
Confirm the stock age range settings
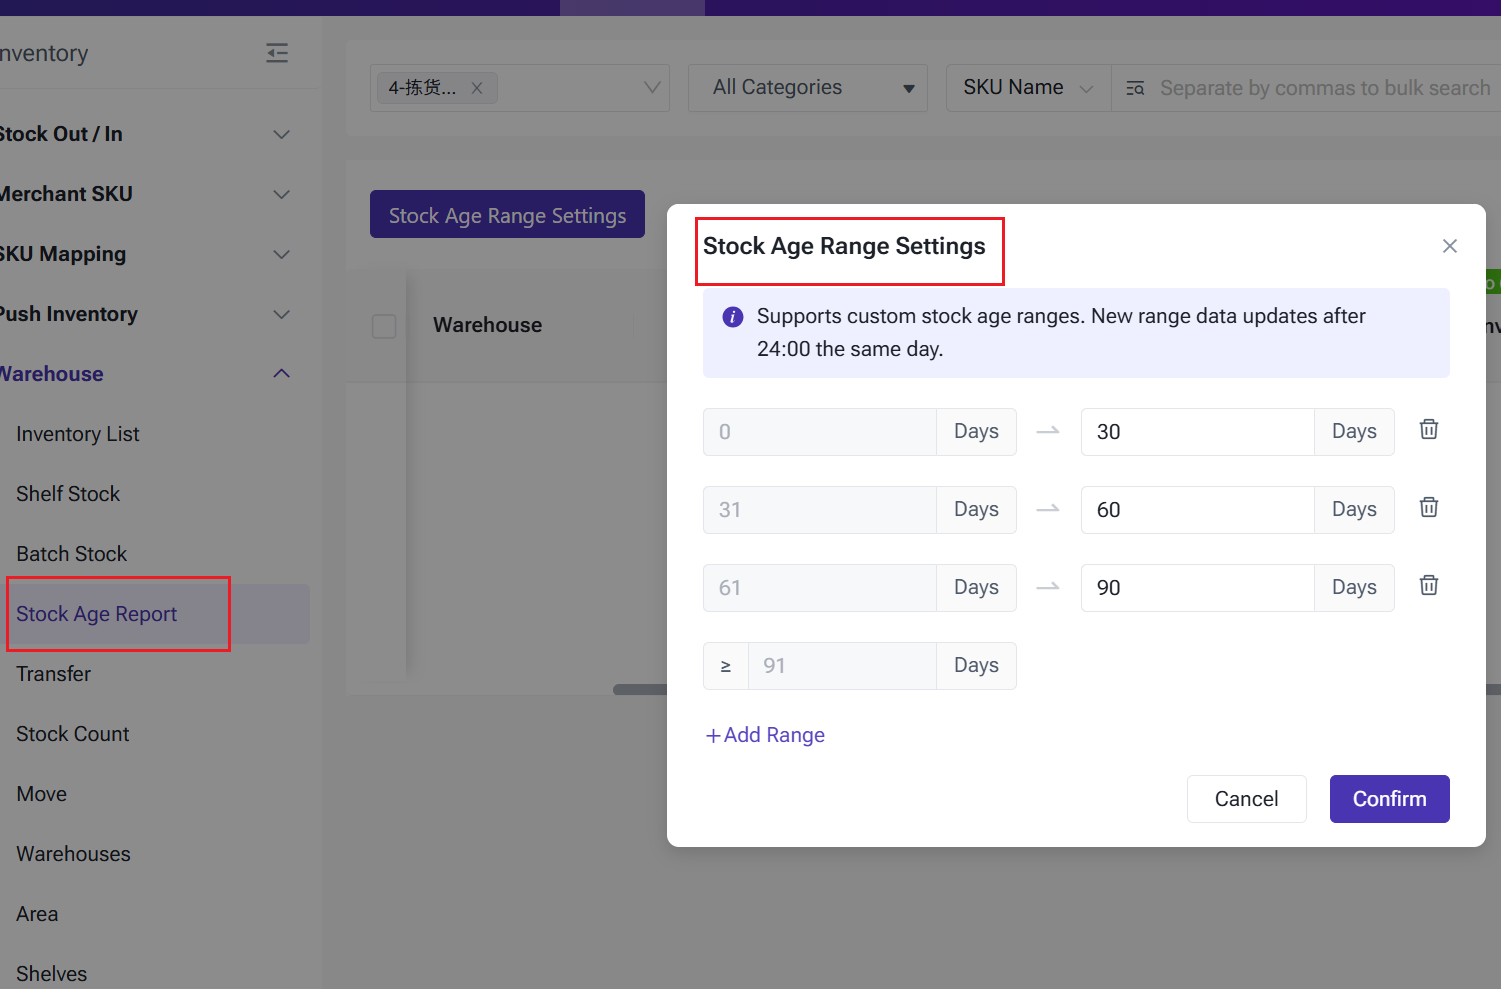(1389, 799)
